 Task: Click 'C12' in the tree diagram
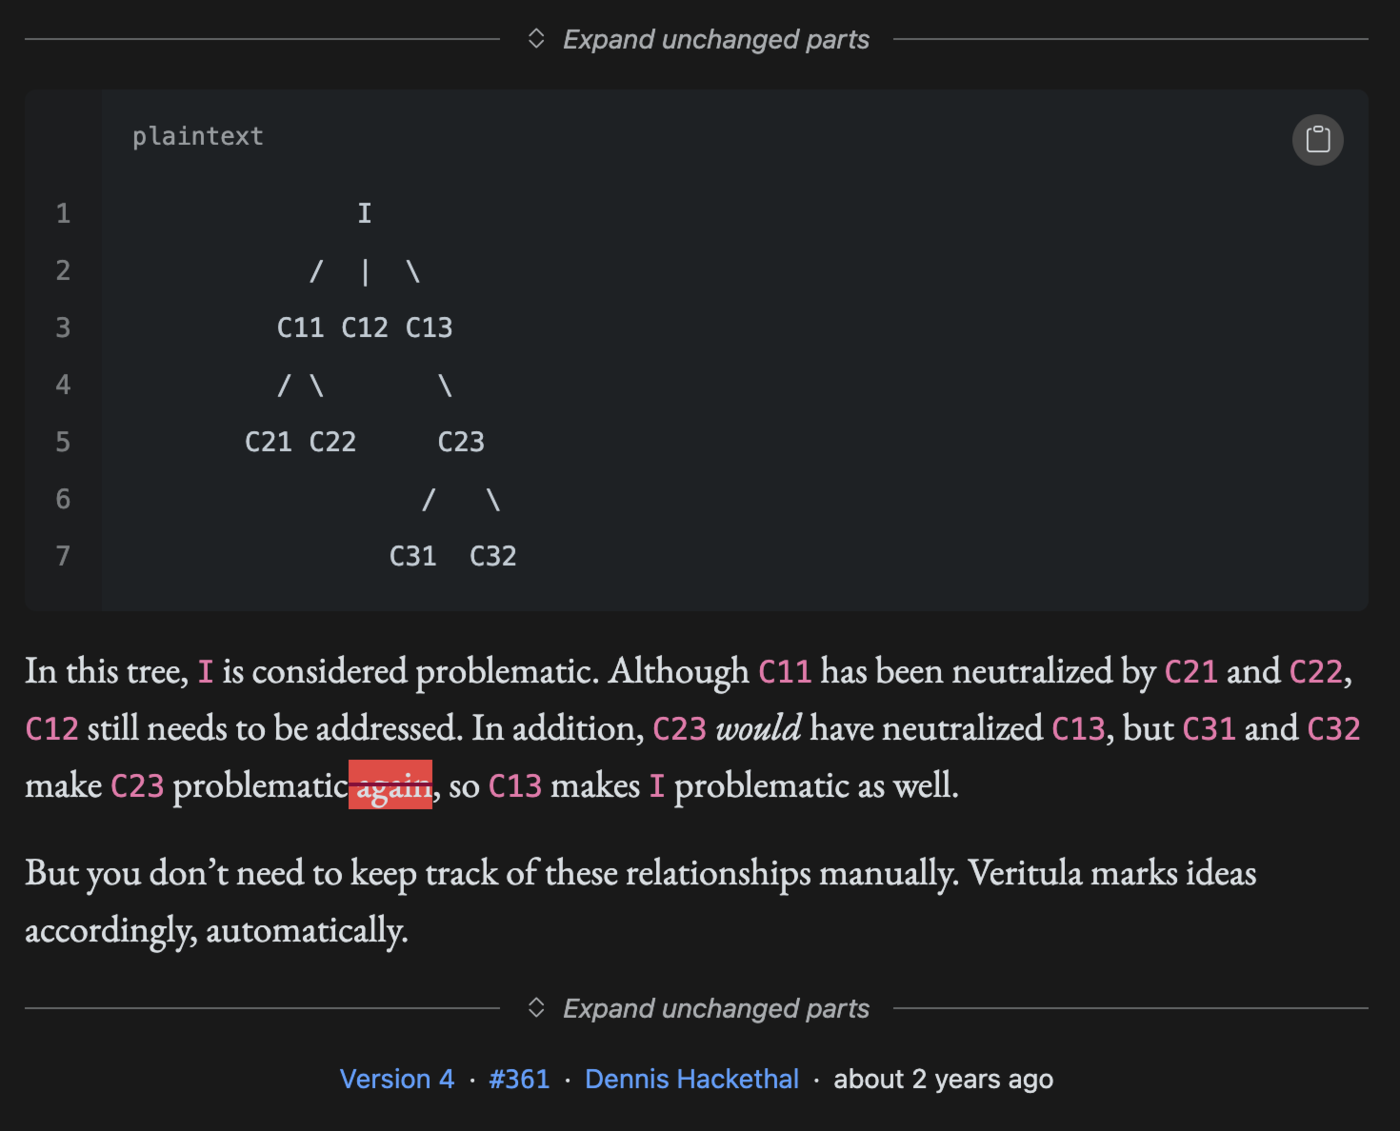point(365,327)
